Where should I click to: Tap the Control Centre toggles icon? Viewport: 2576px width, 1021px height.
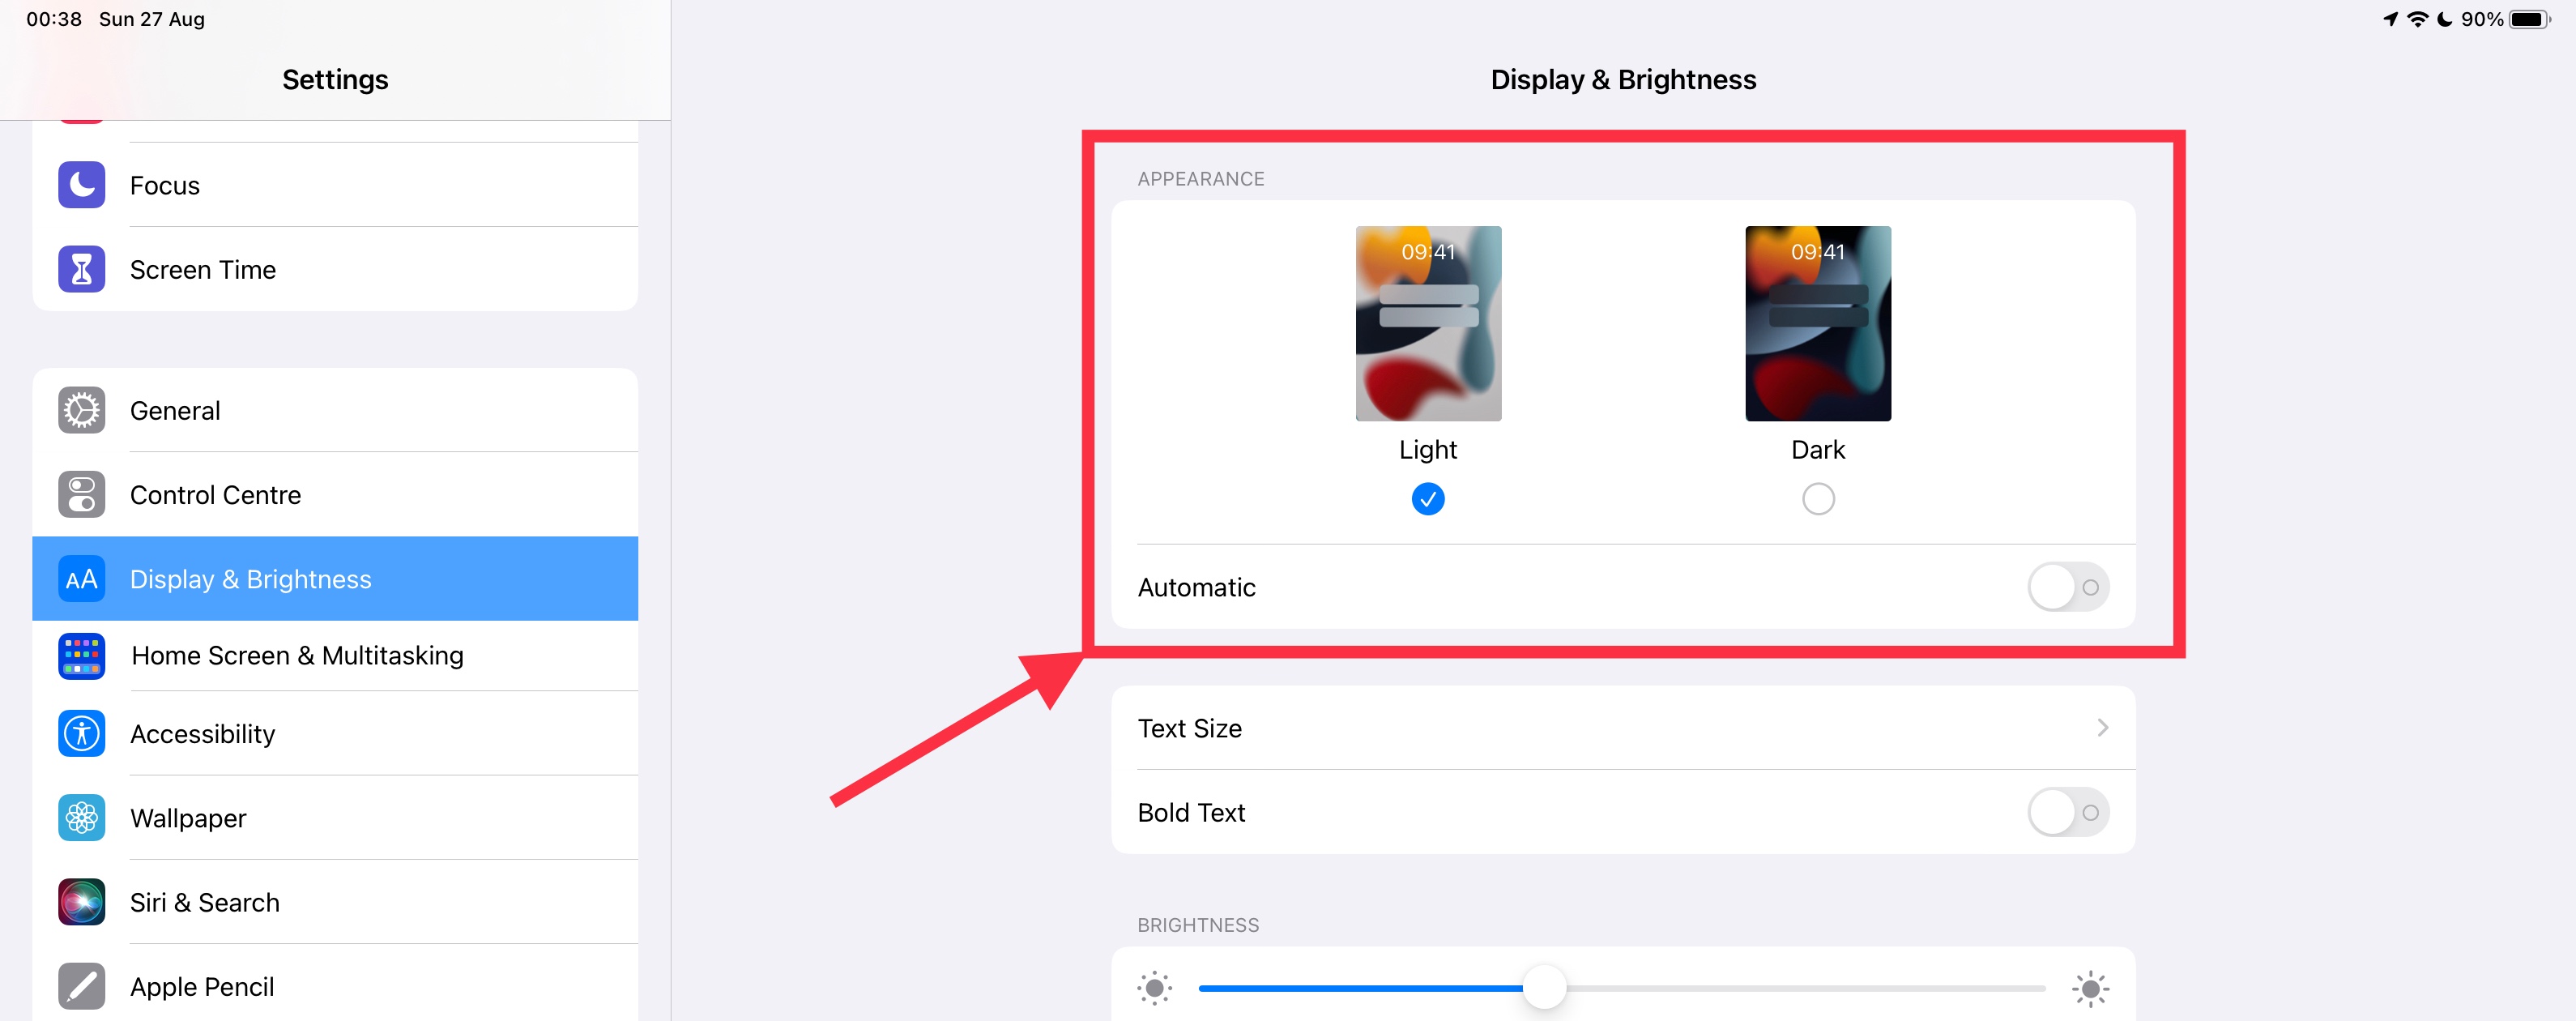click(81, 494)
